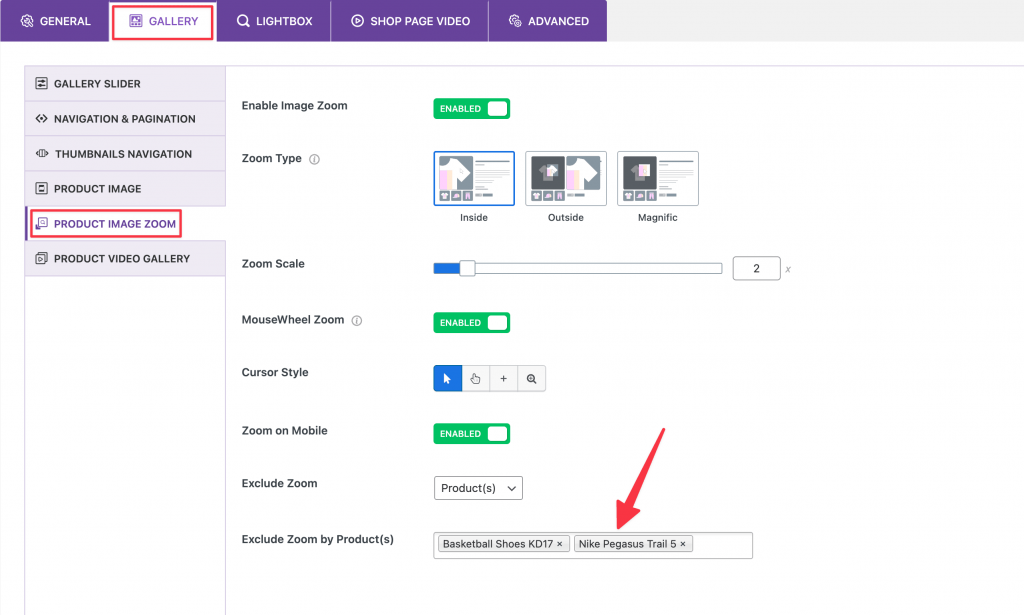Viewport: 1024px width, 615px height.
Task: Go to Shop Page Video tab
Action: 410,21
